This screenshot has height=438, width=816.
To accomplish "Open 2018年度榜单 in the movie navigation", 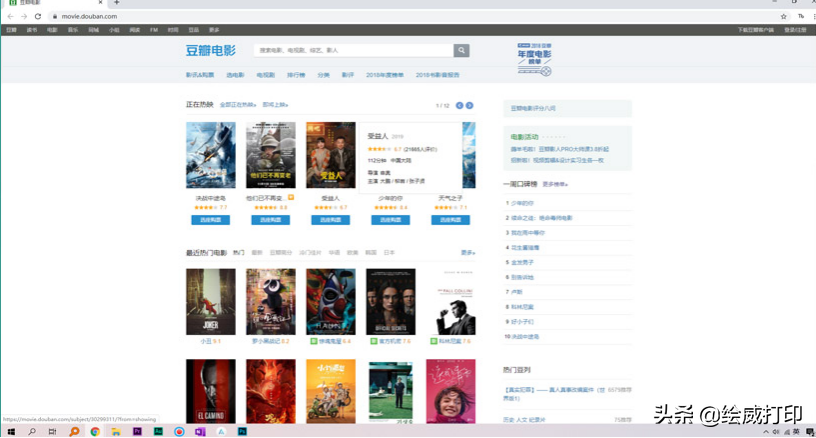I will click(385, 75).
